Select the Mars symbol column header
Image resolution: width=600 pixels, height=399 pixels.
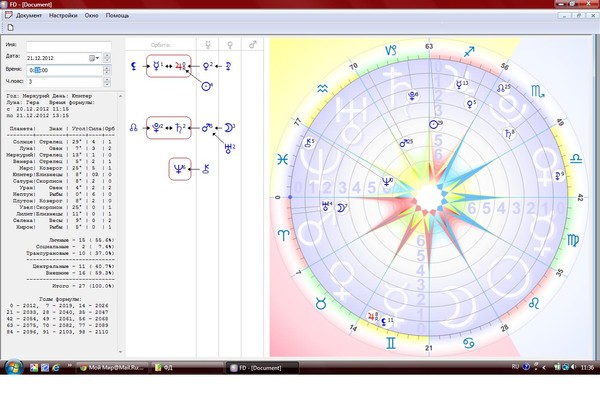253,45
